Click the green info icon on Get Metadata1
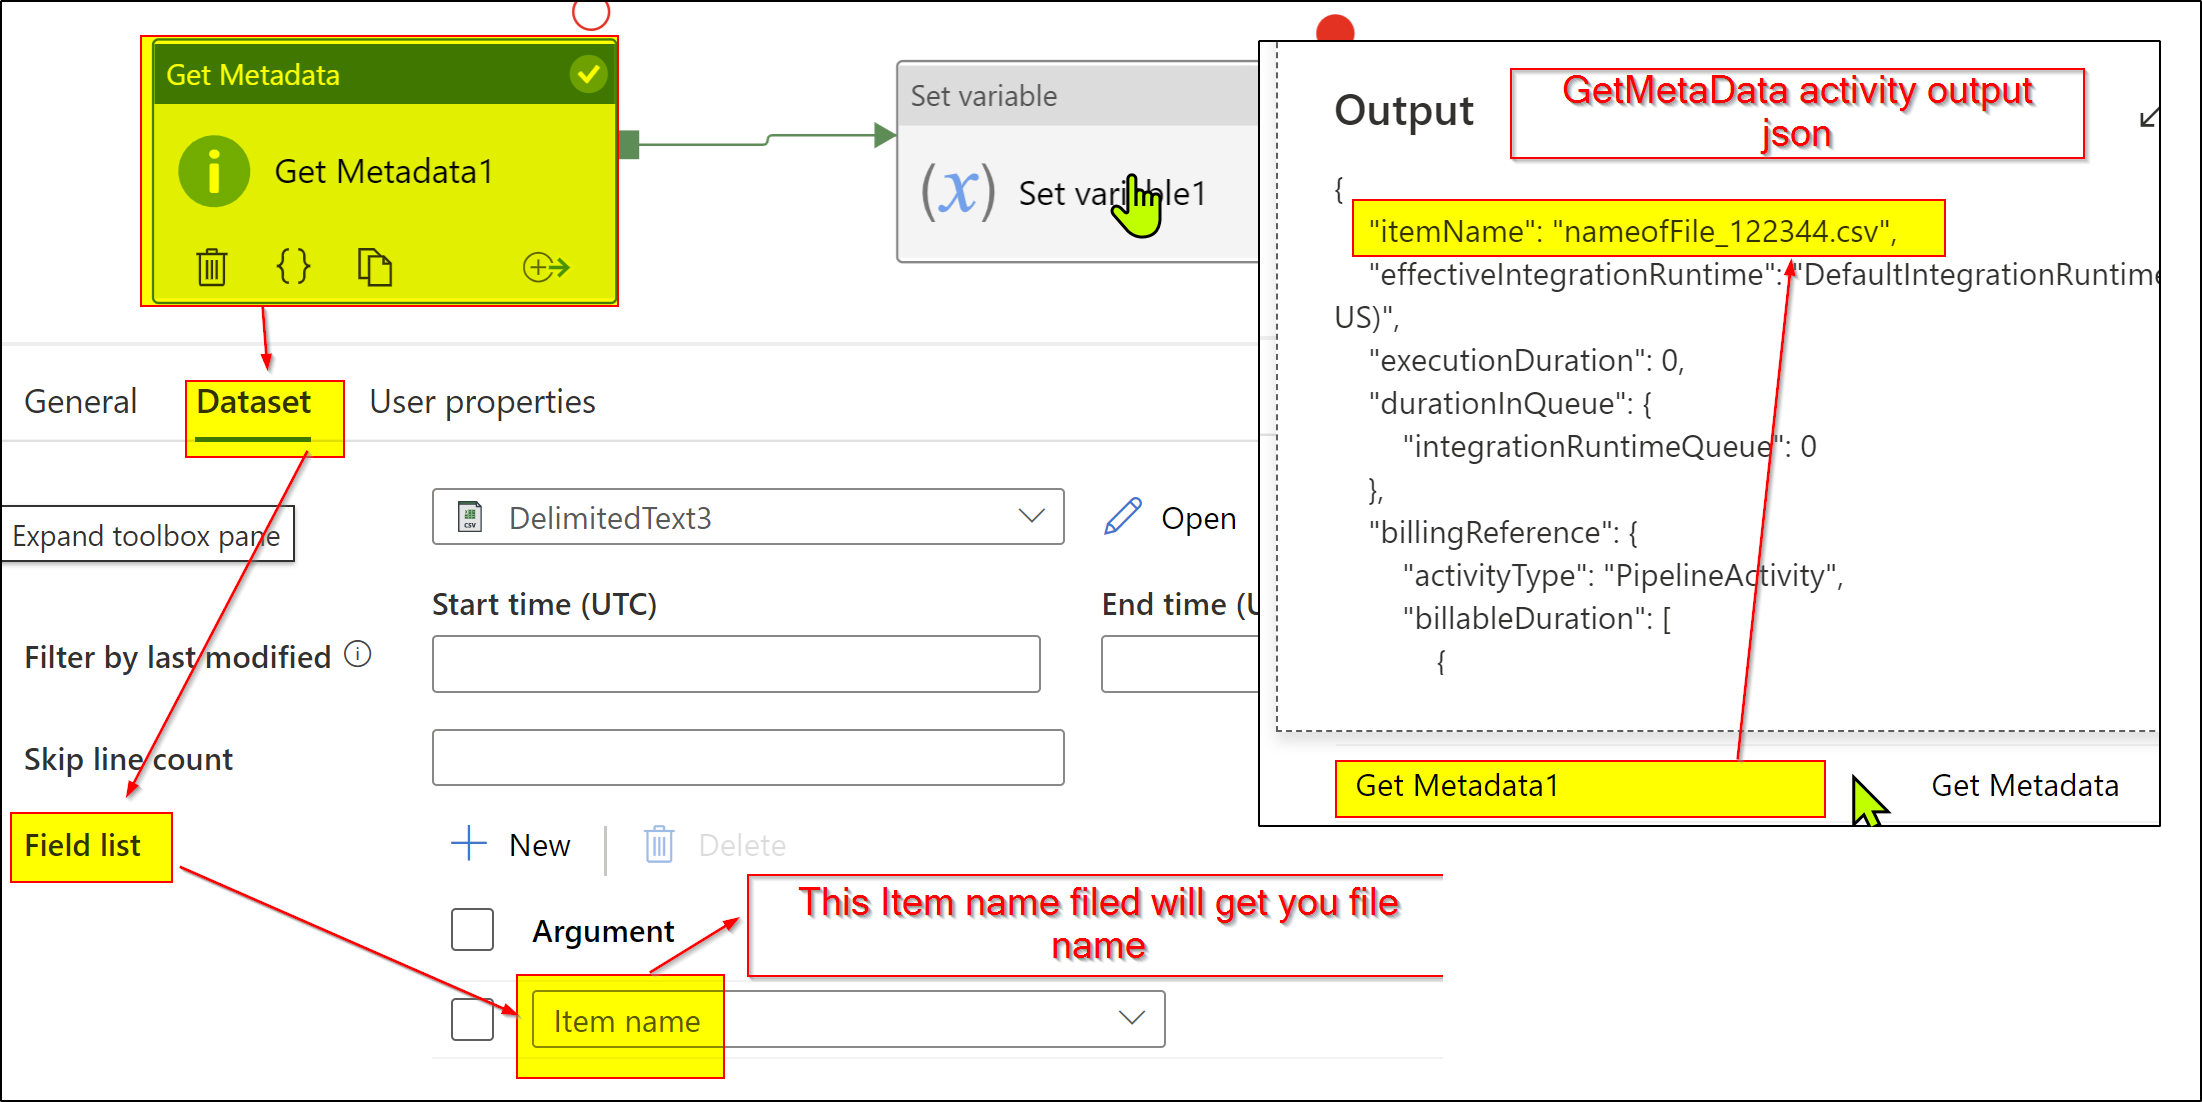 (x=213, y=171)
